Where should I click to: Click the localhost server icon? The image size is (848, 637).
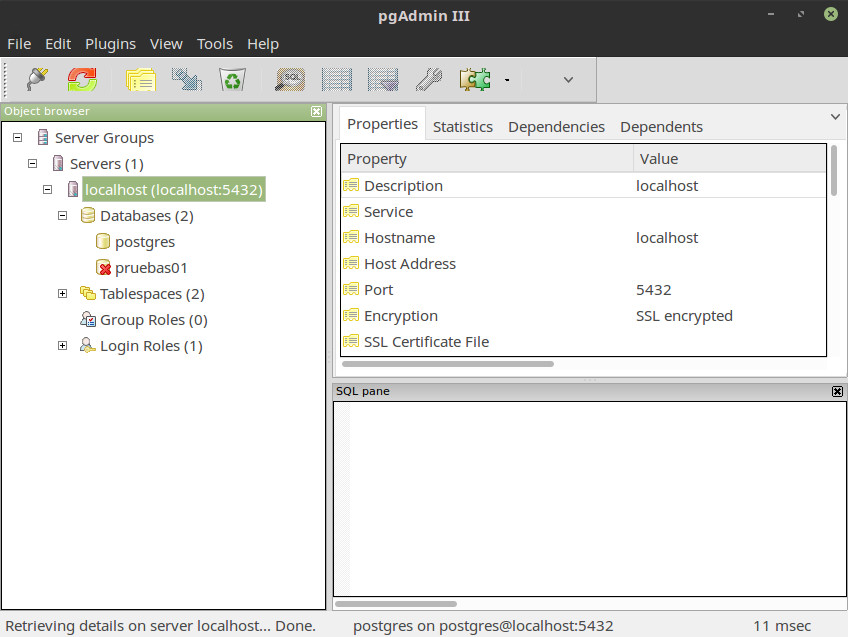[x=73, y=189]
